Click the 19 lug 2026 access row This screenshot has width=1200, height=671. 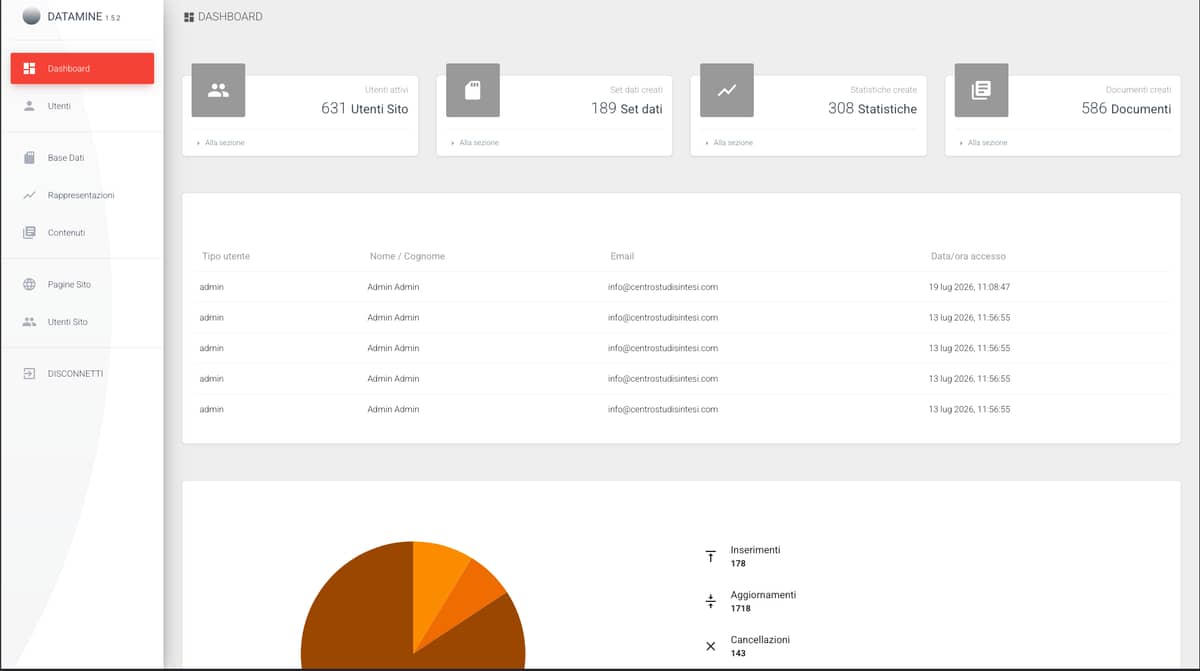(x=681, y=287)
